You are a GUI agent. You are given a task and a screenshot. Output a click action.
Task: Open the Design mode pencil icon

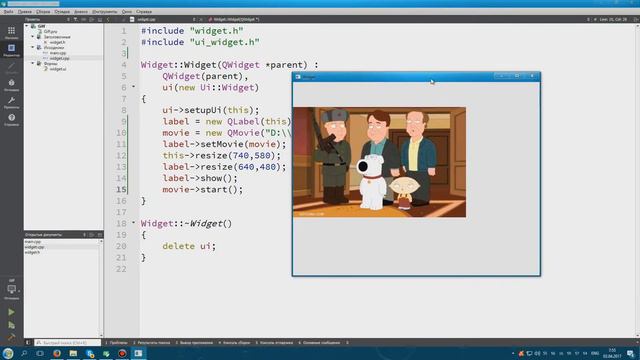[11, 66]
